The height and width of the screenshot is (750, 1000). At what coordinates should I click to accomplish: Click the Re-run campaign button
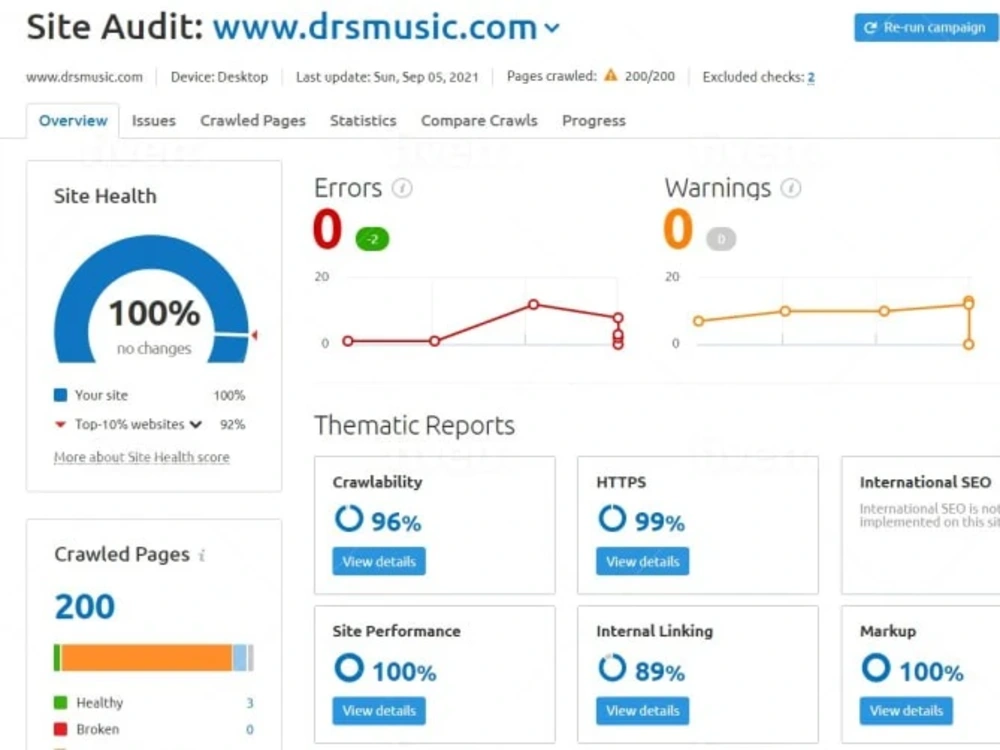click(926, 27)
